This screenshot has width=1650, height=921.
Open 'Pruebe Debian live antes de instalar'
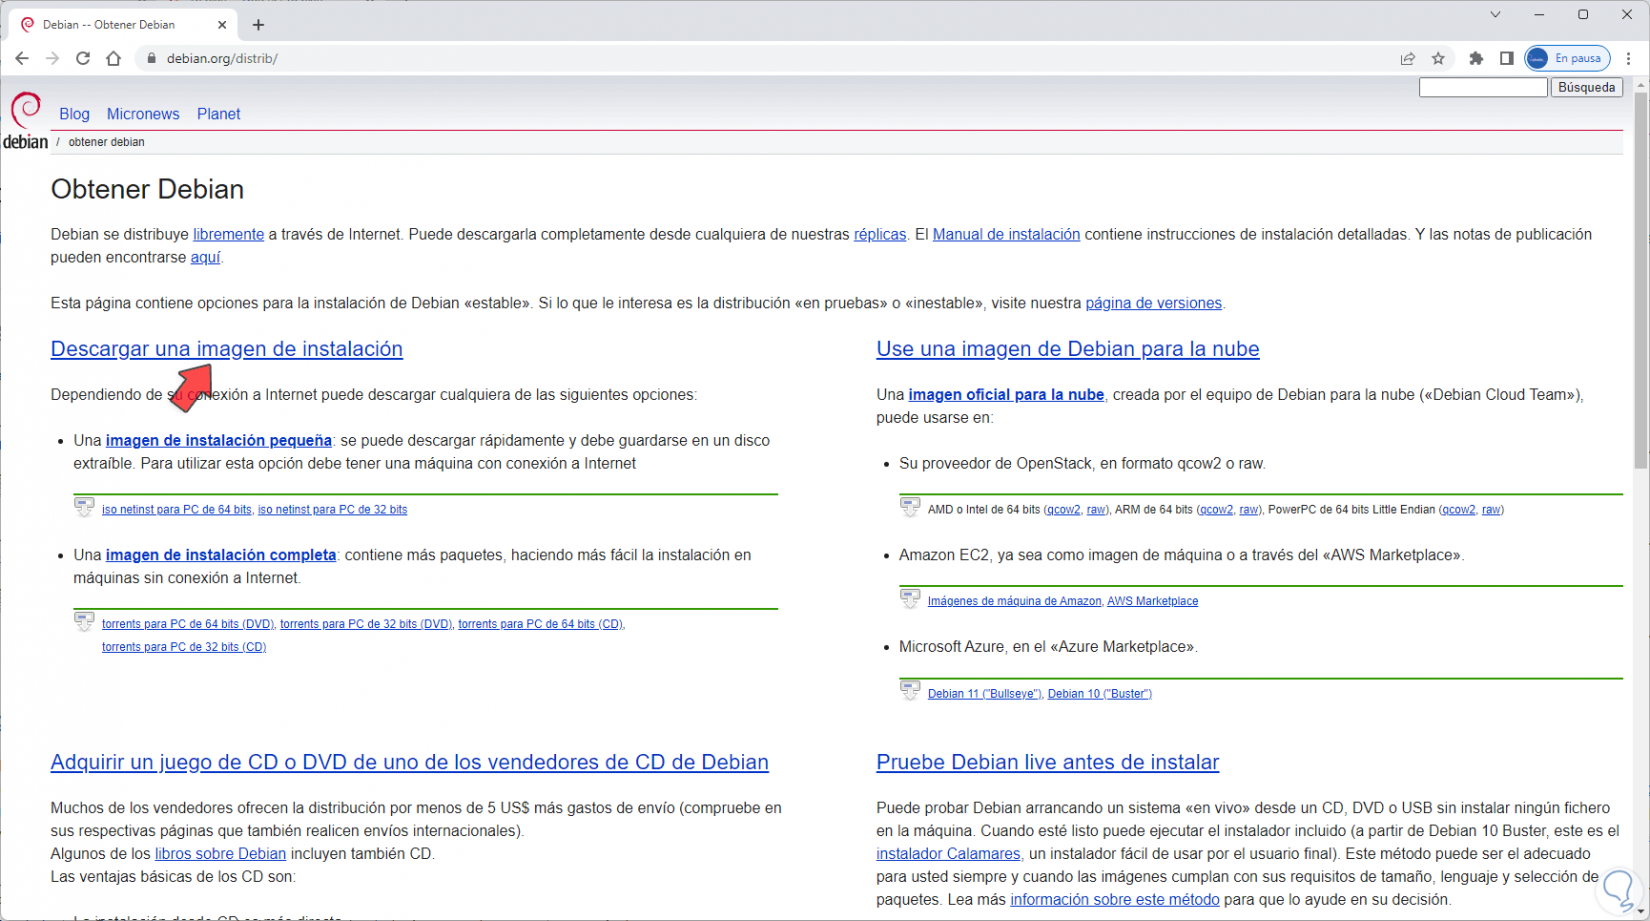point(1048,762)
